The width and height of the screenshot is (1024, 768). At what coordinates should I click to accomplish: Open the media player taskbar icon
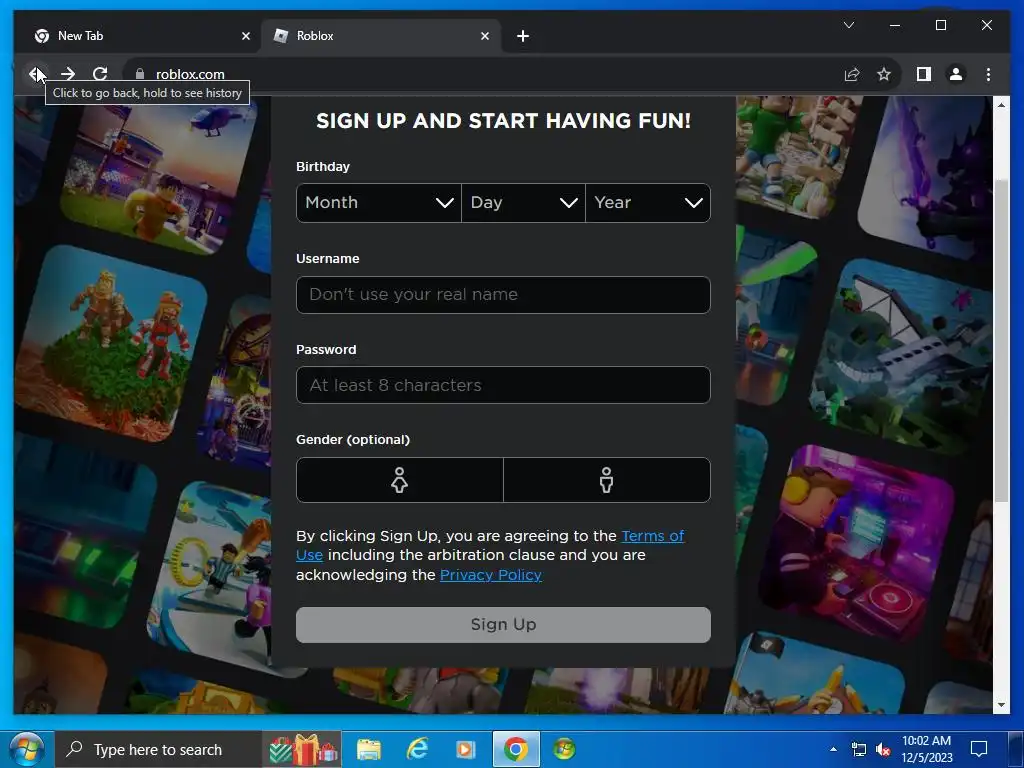click(466, 750)
